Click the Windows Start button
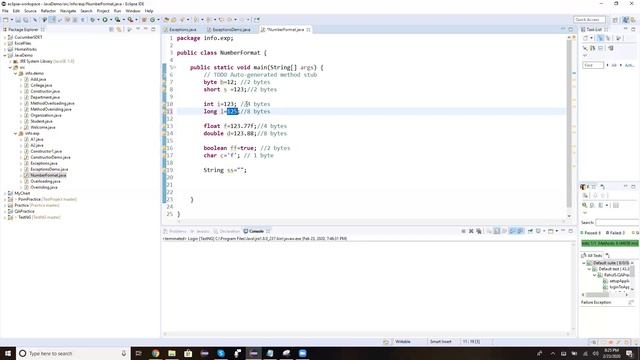This screenshot has height=360, width=640. point(8,353)
